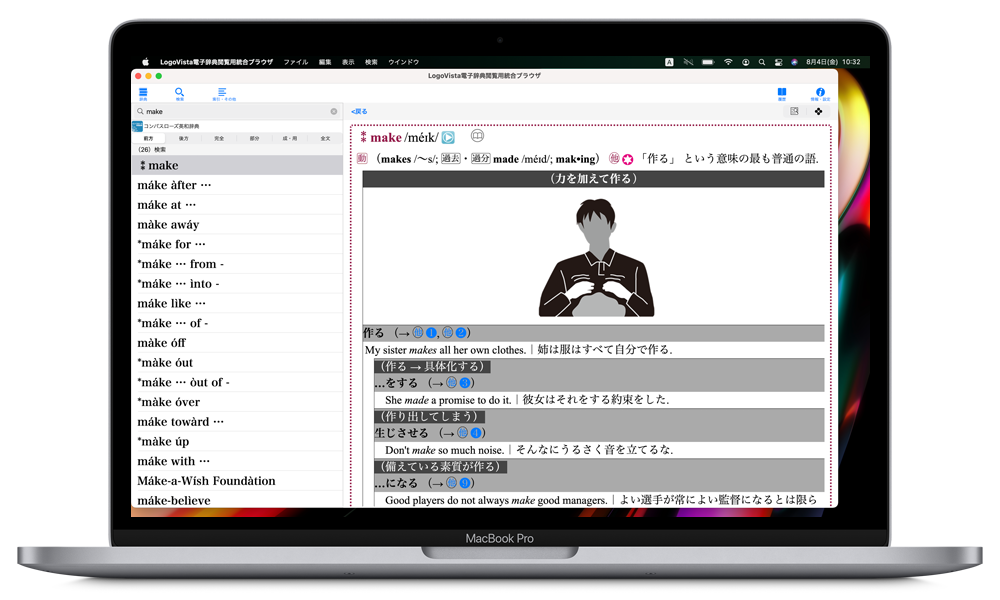Click the four-diamond icon in the content toolbar

[818, 111]
